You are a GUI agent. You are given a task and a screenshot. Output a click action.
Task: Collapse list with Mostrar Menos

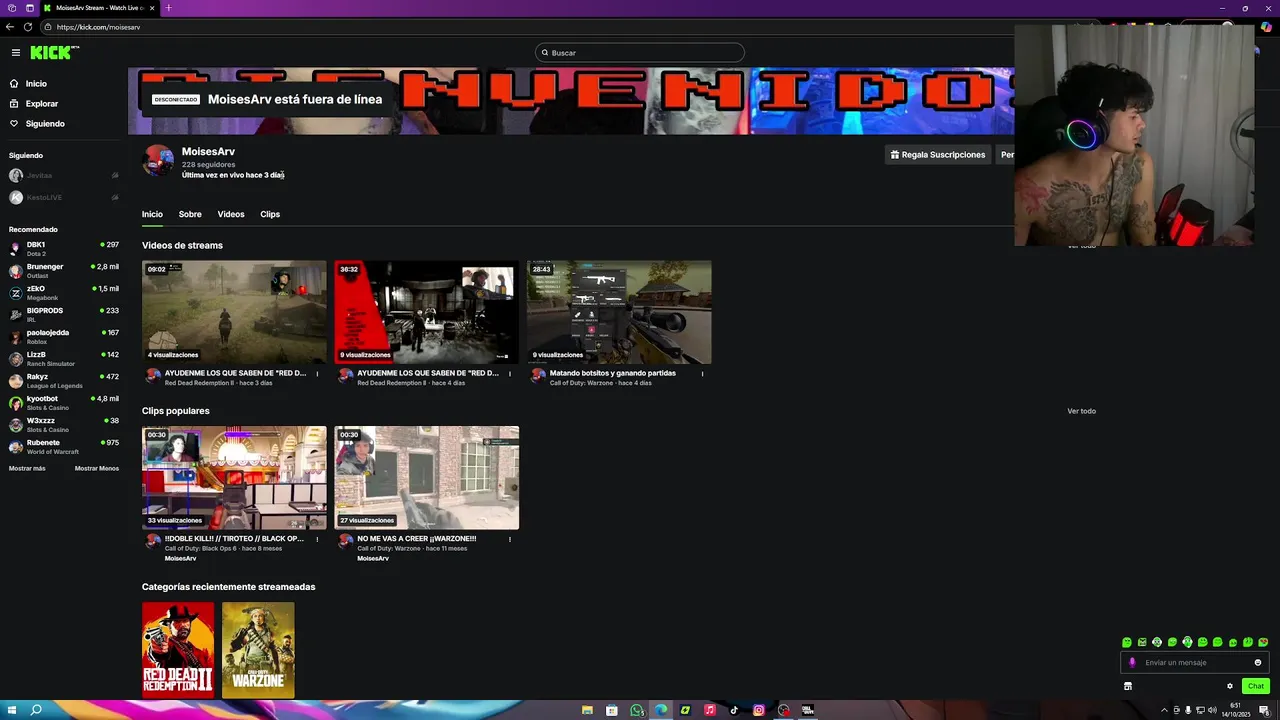point(97,469)
